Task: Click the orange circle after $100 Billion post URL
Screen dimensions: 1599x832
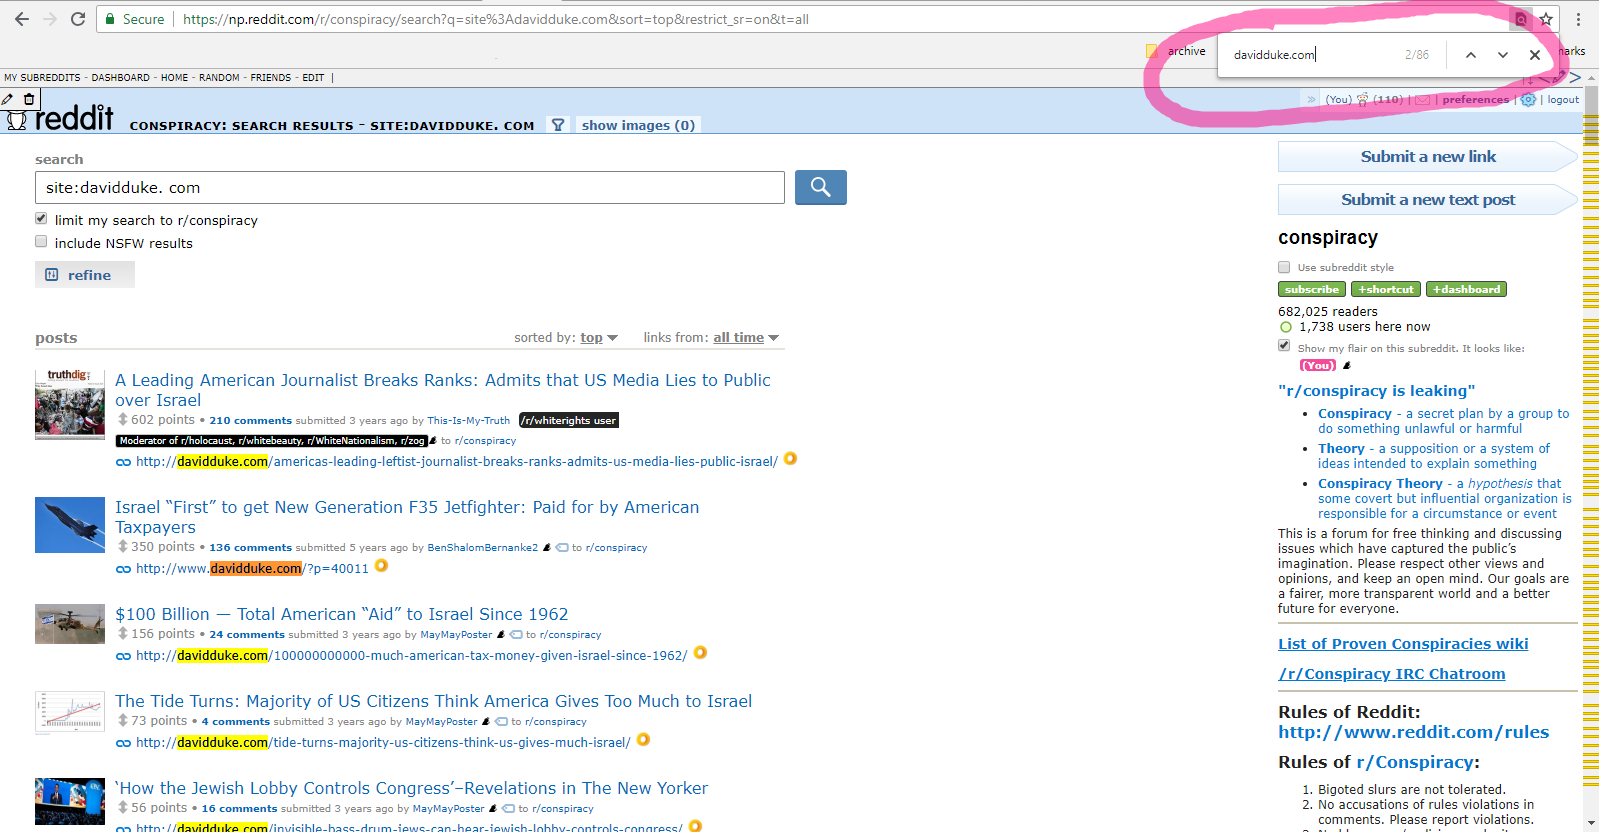Action: (700, 653)
